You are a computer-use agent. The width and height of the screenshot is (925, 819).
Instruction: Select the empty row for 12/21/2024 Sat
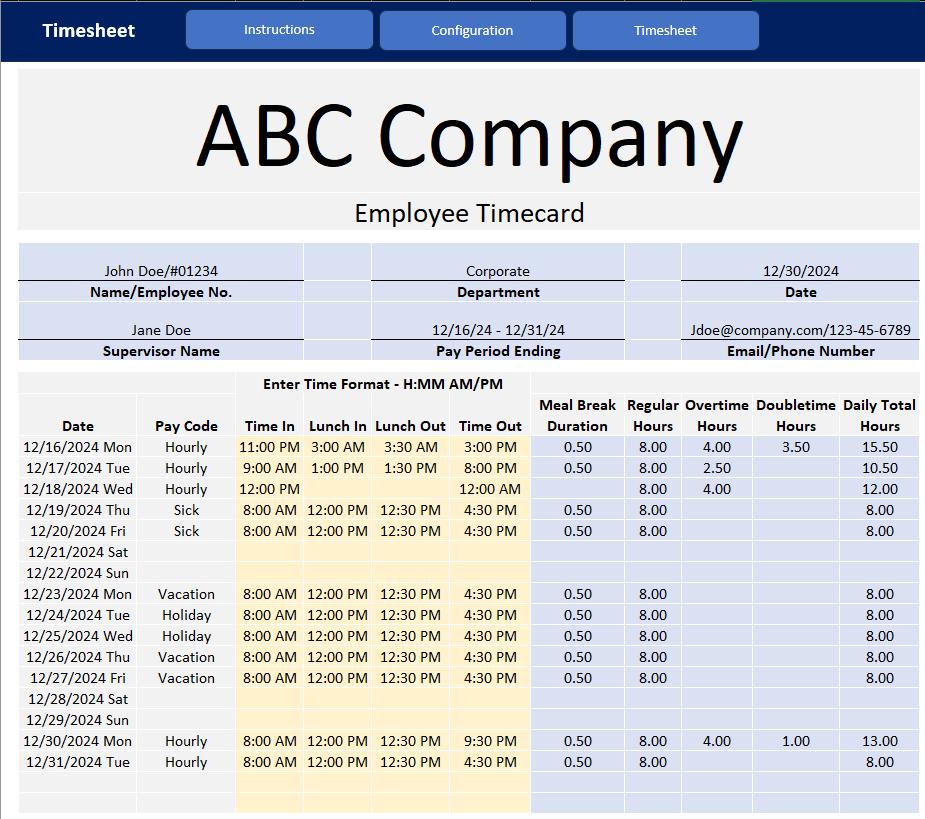[x=78, y=552]
